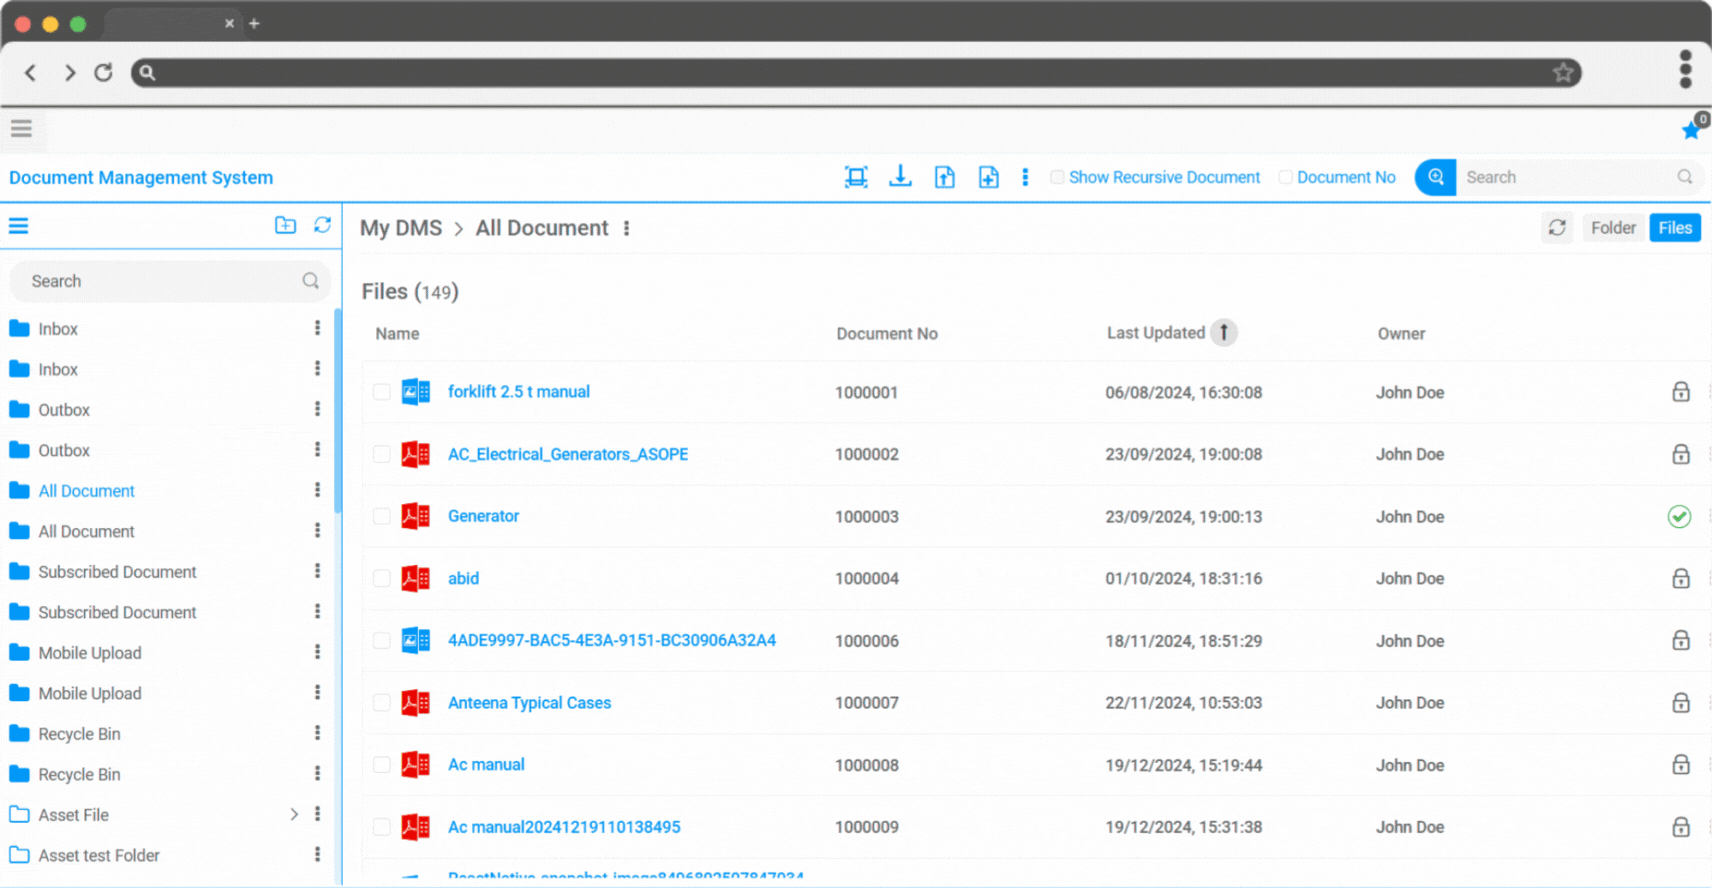
Task: Open options menu next to All Document breadcrumb
Action: pyautogui.click(x=627, y=229)
